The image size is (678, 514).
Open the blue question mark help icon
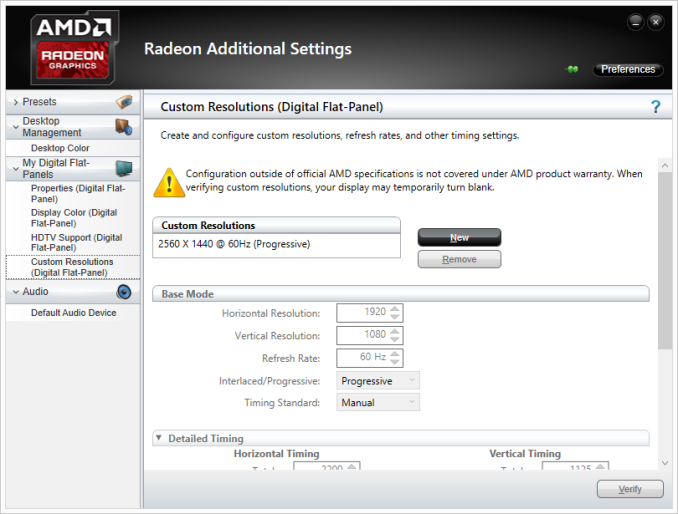656,106
